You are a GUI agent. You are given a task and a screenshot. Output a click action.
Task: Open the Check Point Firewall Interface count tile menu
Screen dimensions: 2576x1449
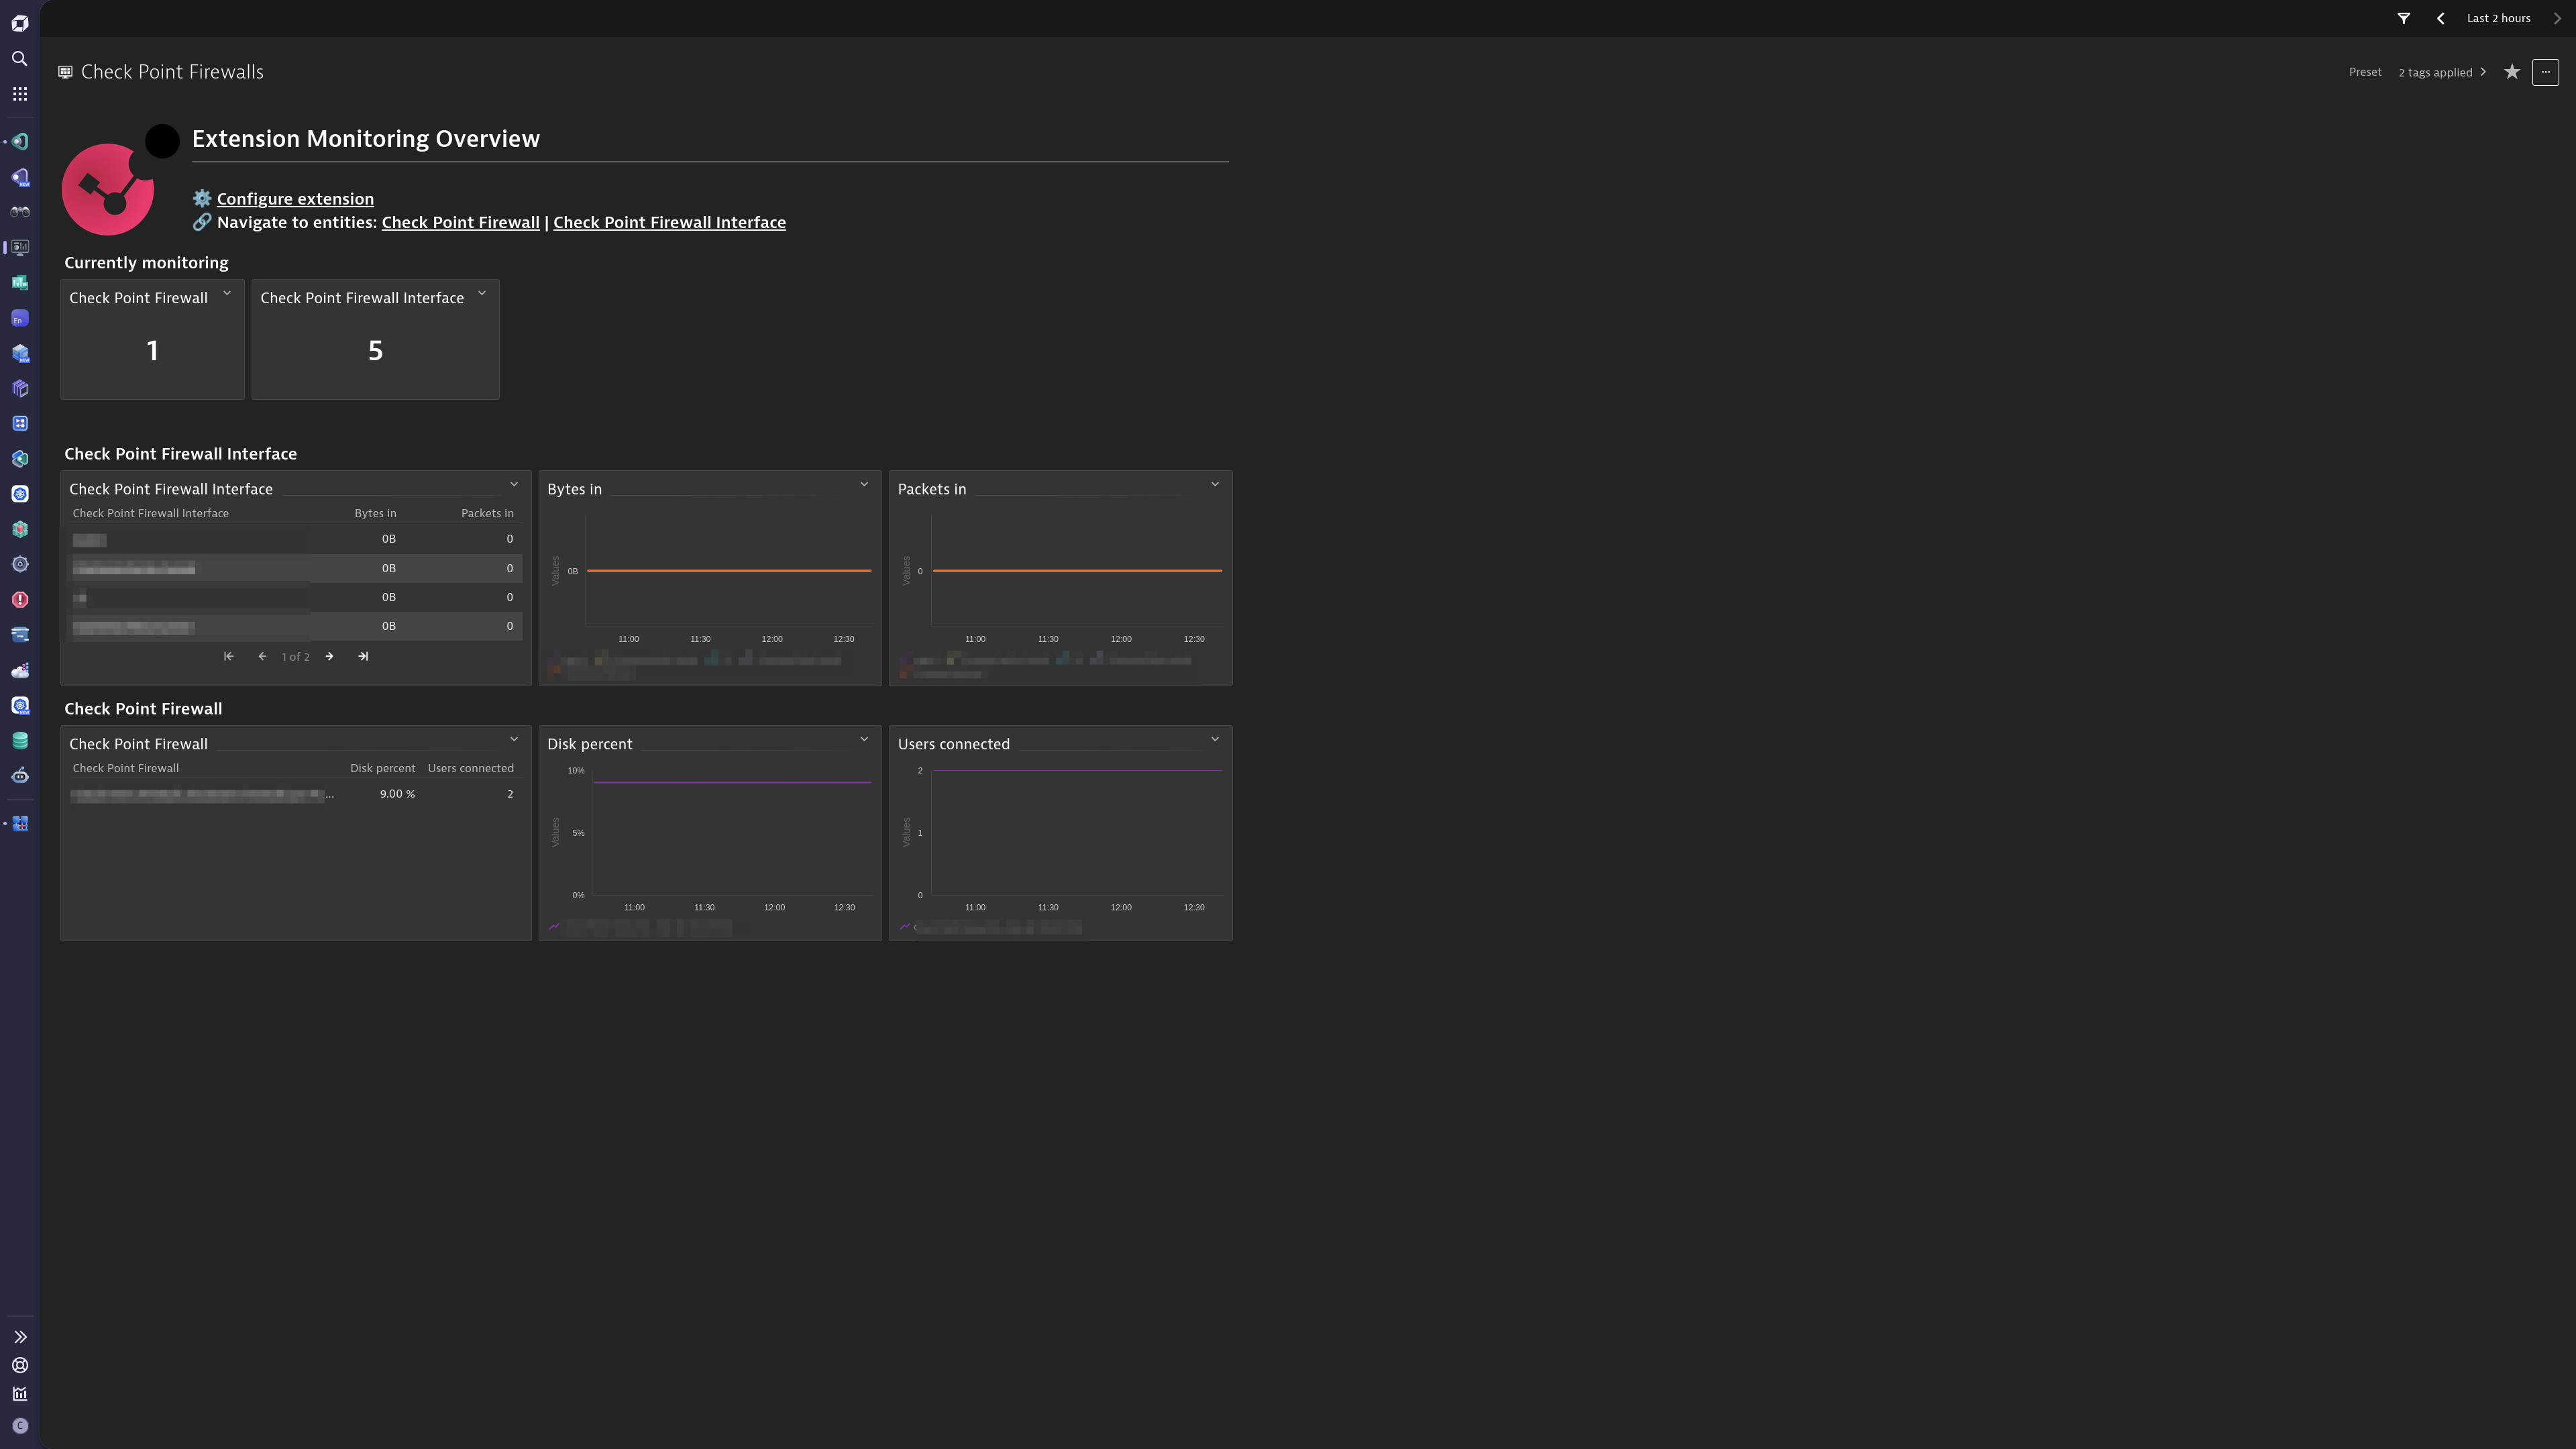(482, 293)
